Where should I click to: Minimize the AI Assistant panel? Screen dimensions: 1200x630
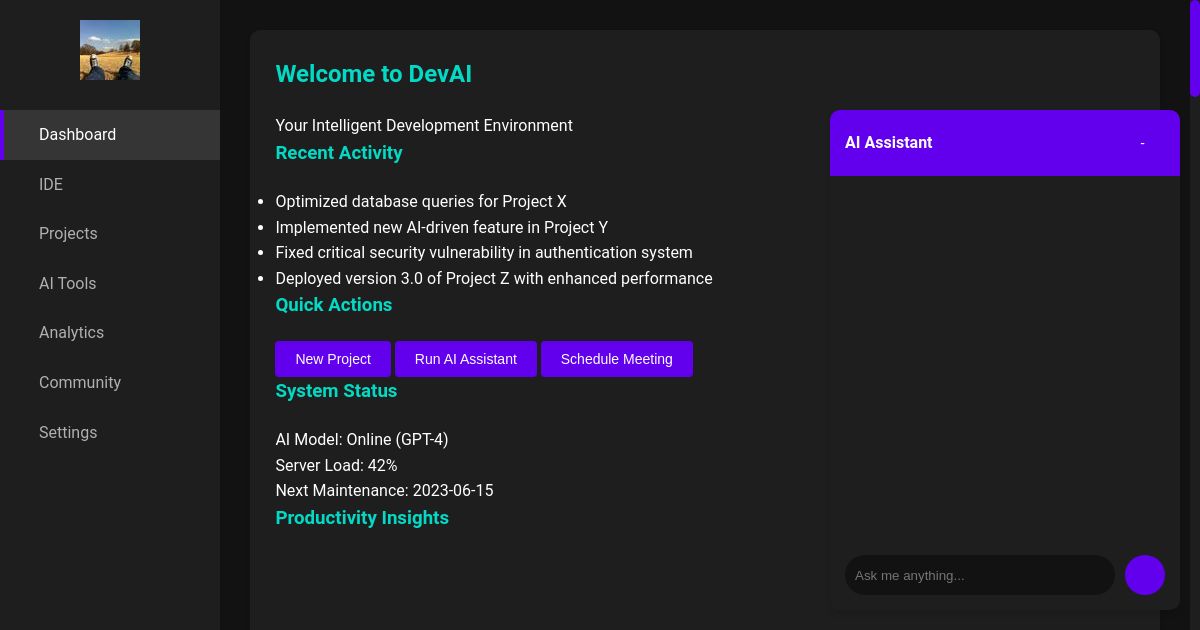(x=1142, y=143)
